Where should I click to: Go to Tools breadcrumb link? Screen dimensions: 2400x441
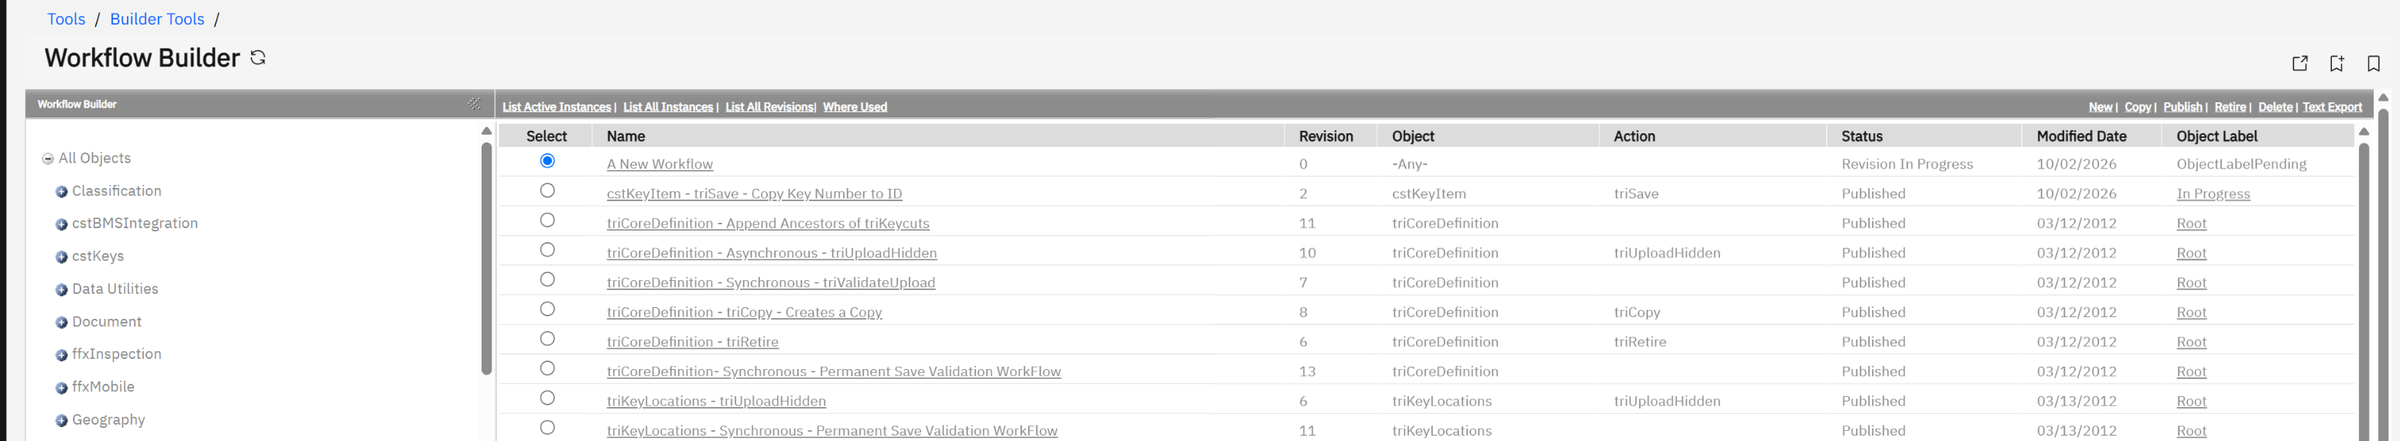(x=66, y=19)
